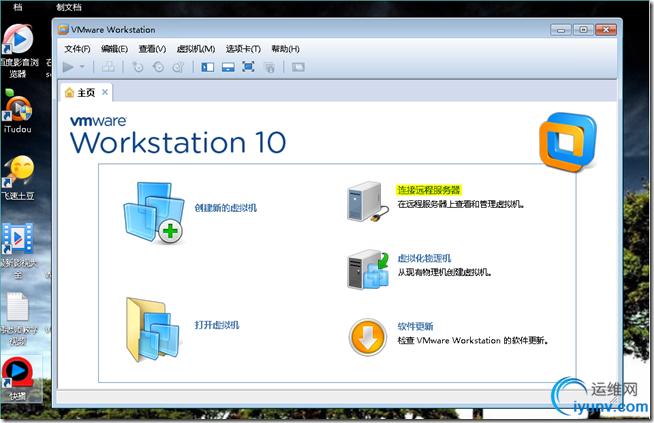Close the 主页 tab
The height and width of the screenshot is (423, 654).
[x=105, y=92]
